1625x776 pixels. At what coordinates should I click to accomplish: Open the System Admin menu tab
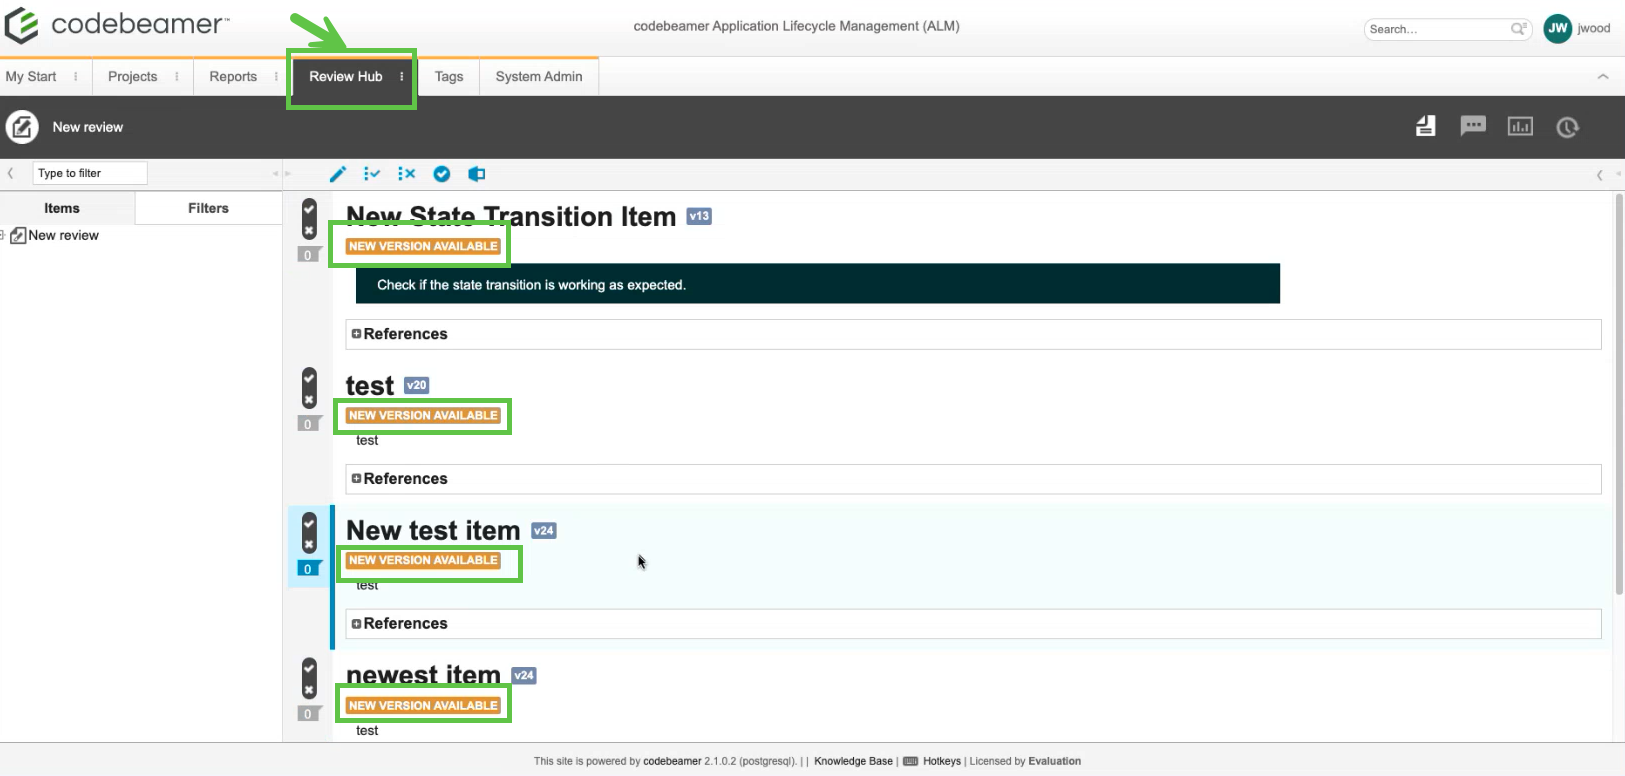(538, 77)
